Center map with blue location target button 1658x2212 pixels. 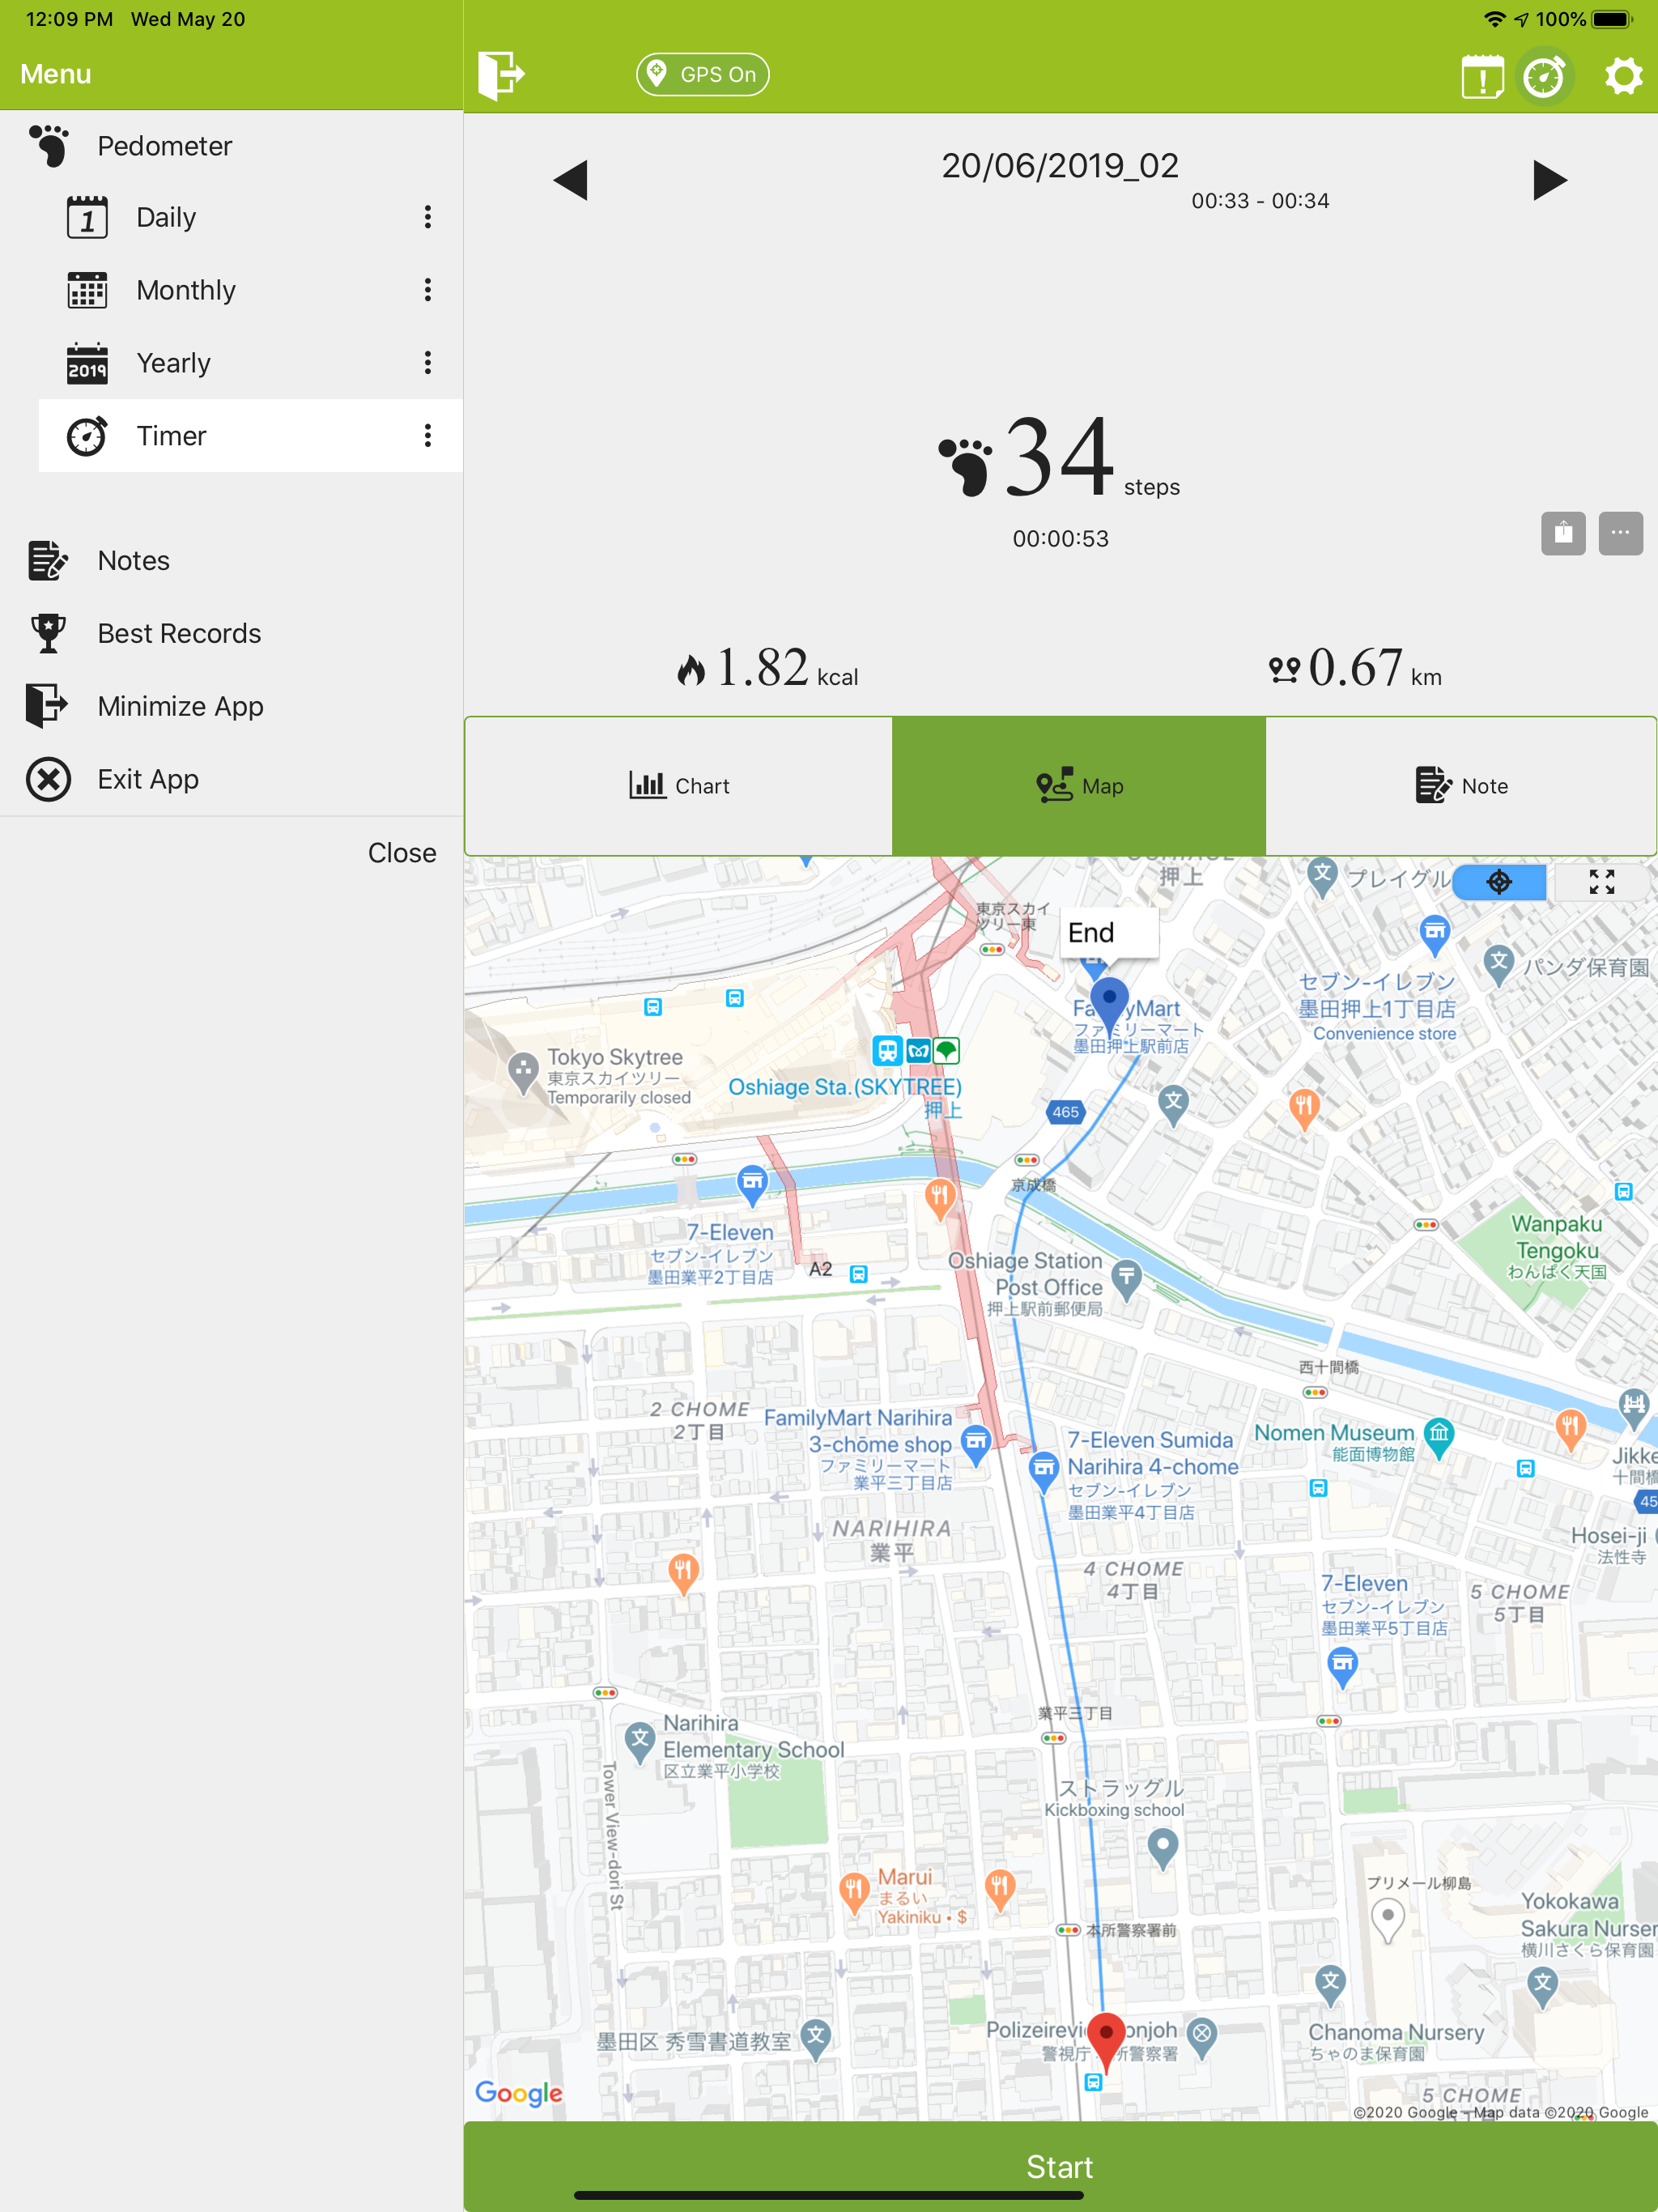(x=1498, y=882)
